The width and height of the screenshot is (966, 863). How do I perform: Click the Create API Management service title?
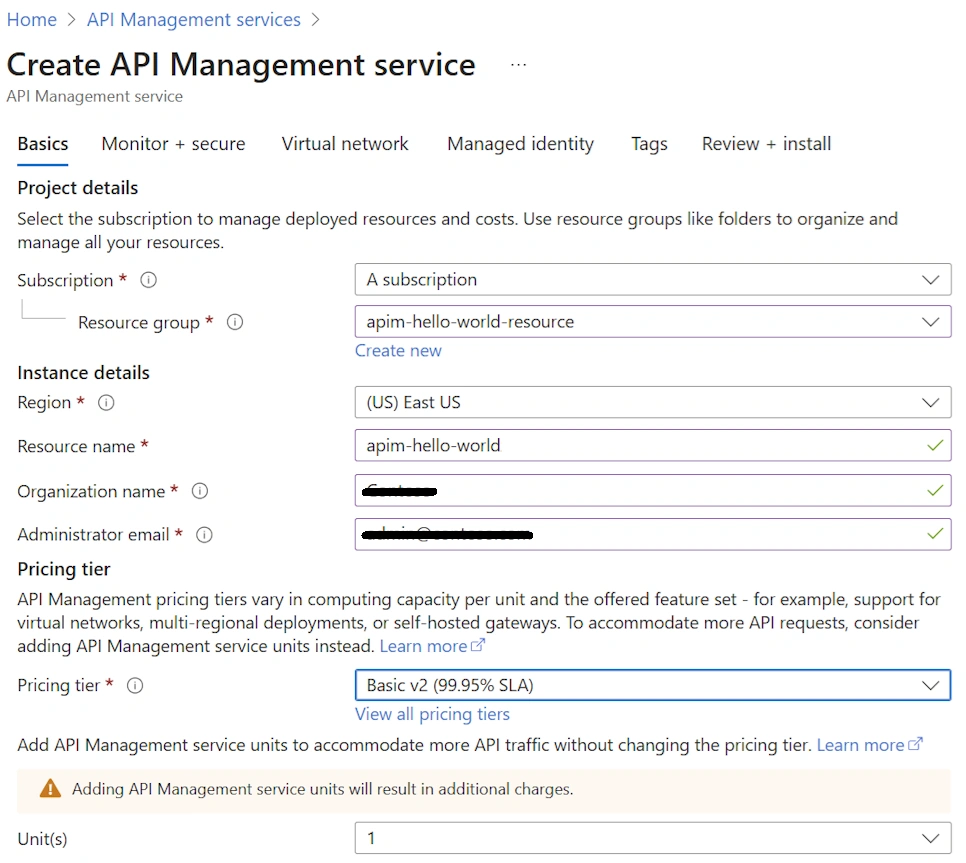point(241,65)
